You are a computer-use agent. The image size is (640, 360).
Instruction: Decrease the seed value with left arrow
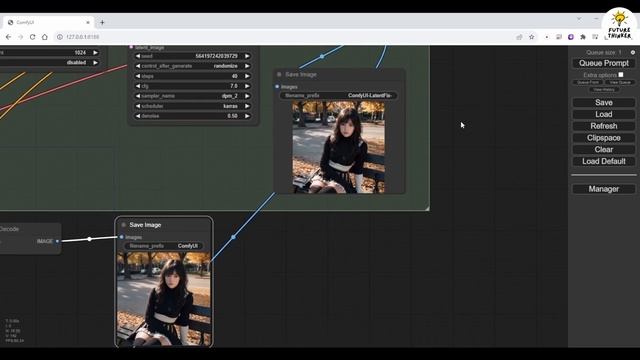(x=138, y=56)
